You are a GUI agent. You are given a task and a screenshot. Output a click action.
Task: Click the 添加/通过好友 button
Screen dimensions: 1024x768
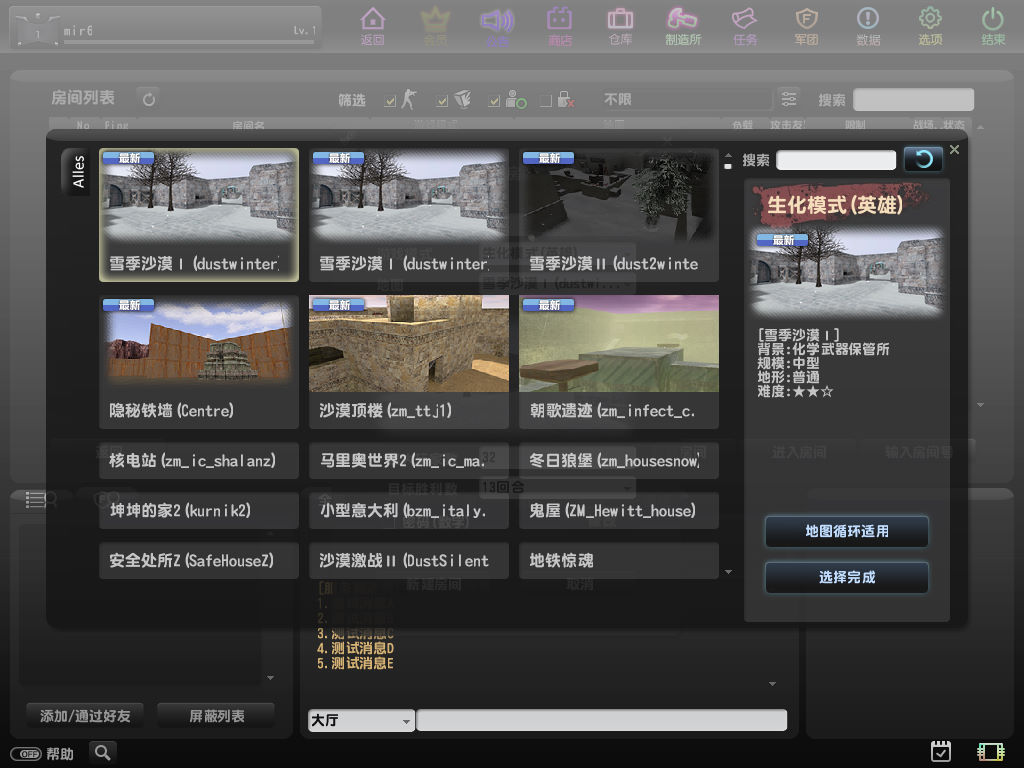click(85, 716)
